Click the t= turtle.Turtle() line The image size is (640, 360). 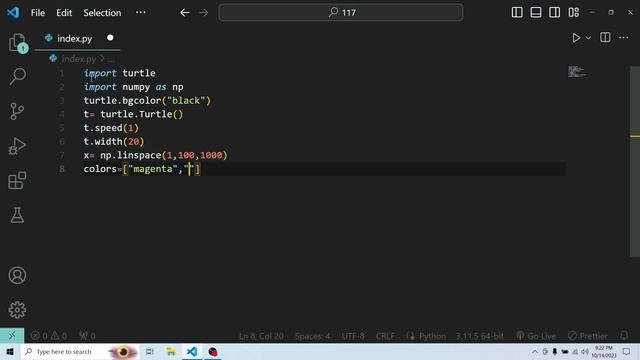(133, 114)
